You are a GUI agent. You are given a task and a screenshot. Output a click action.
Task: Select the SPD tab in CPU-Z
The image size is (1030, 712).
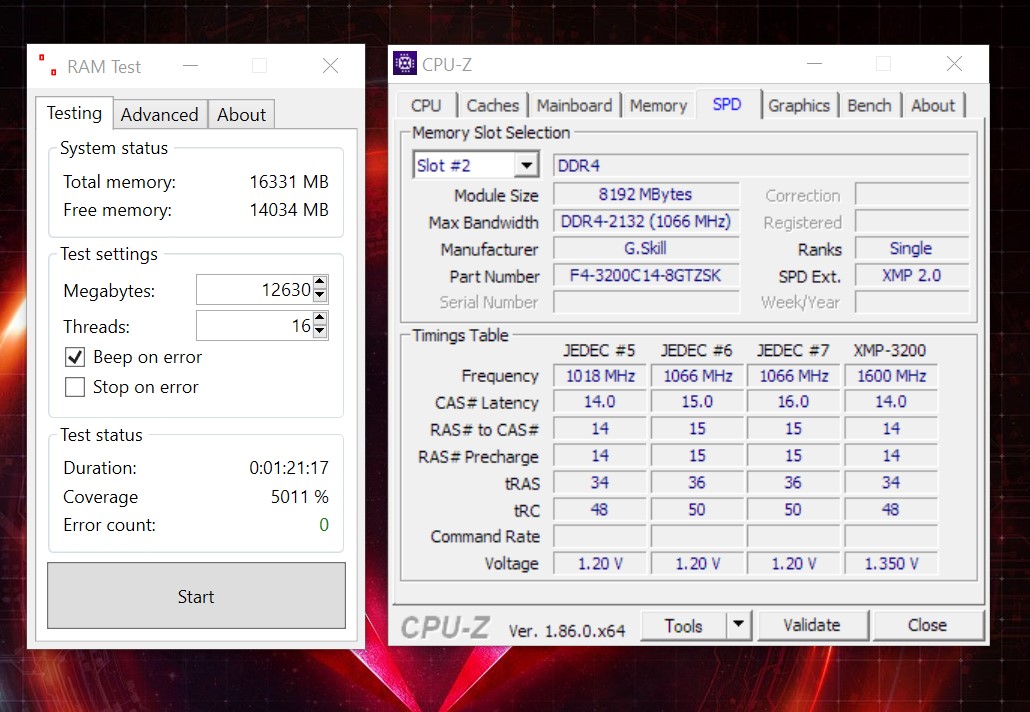(x=727, y=104)
